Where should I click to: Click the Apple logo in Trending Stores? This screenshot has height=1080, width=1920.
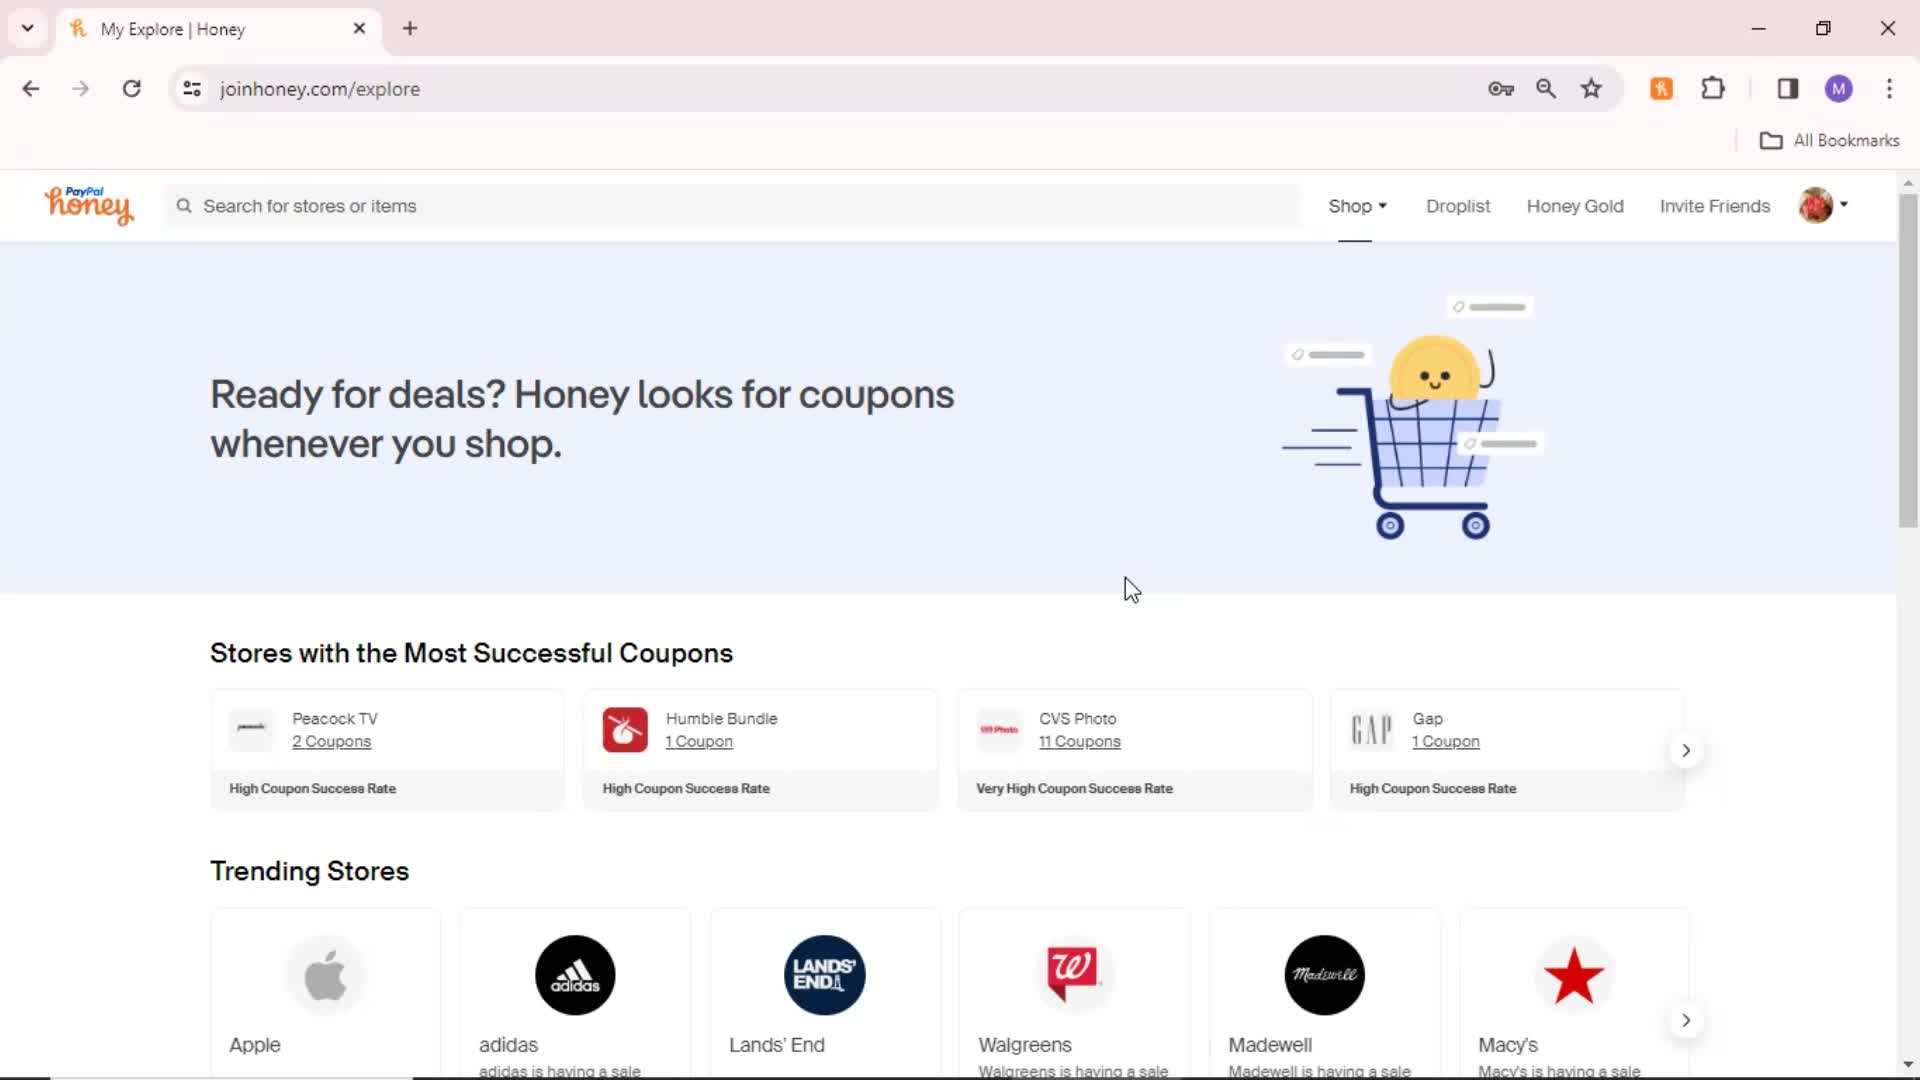[325, 975]
